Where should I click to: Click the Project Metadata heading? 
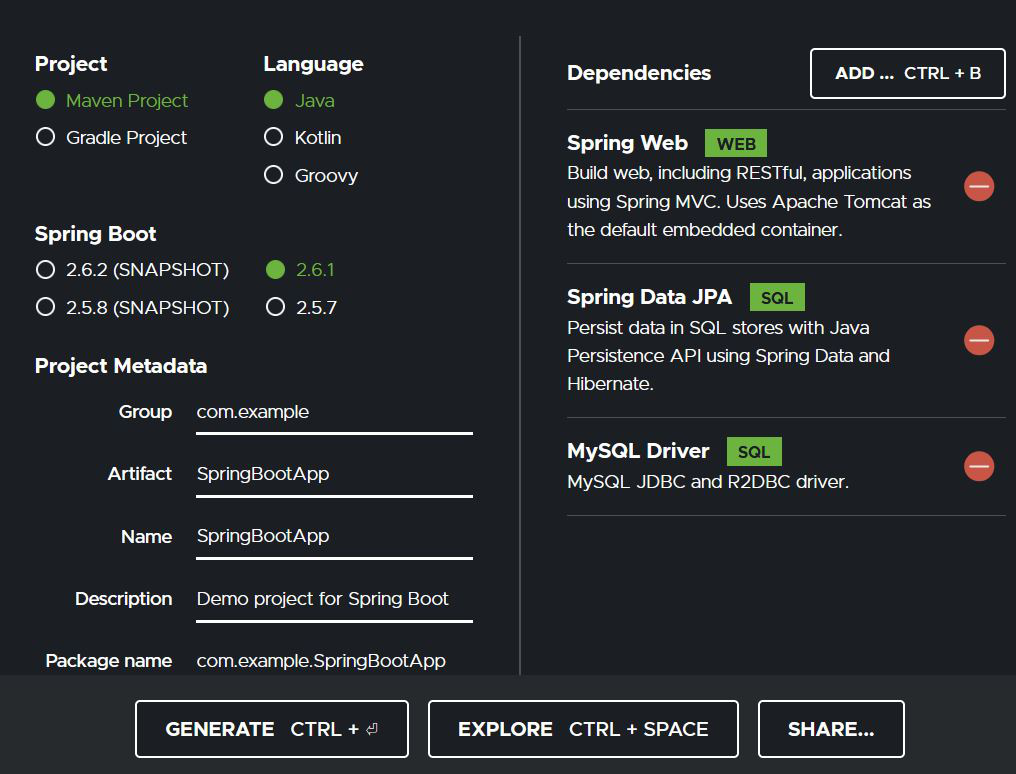pyautogui.click(x=121, y=366)
